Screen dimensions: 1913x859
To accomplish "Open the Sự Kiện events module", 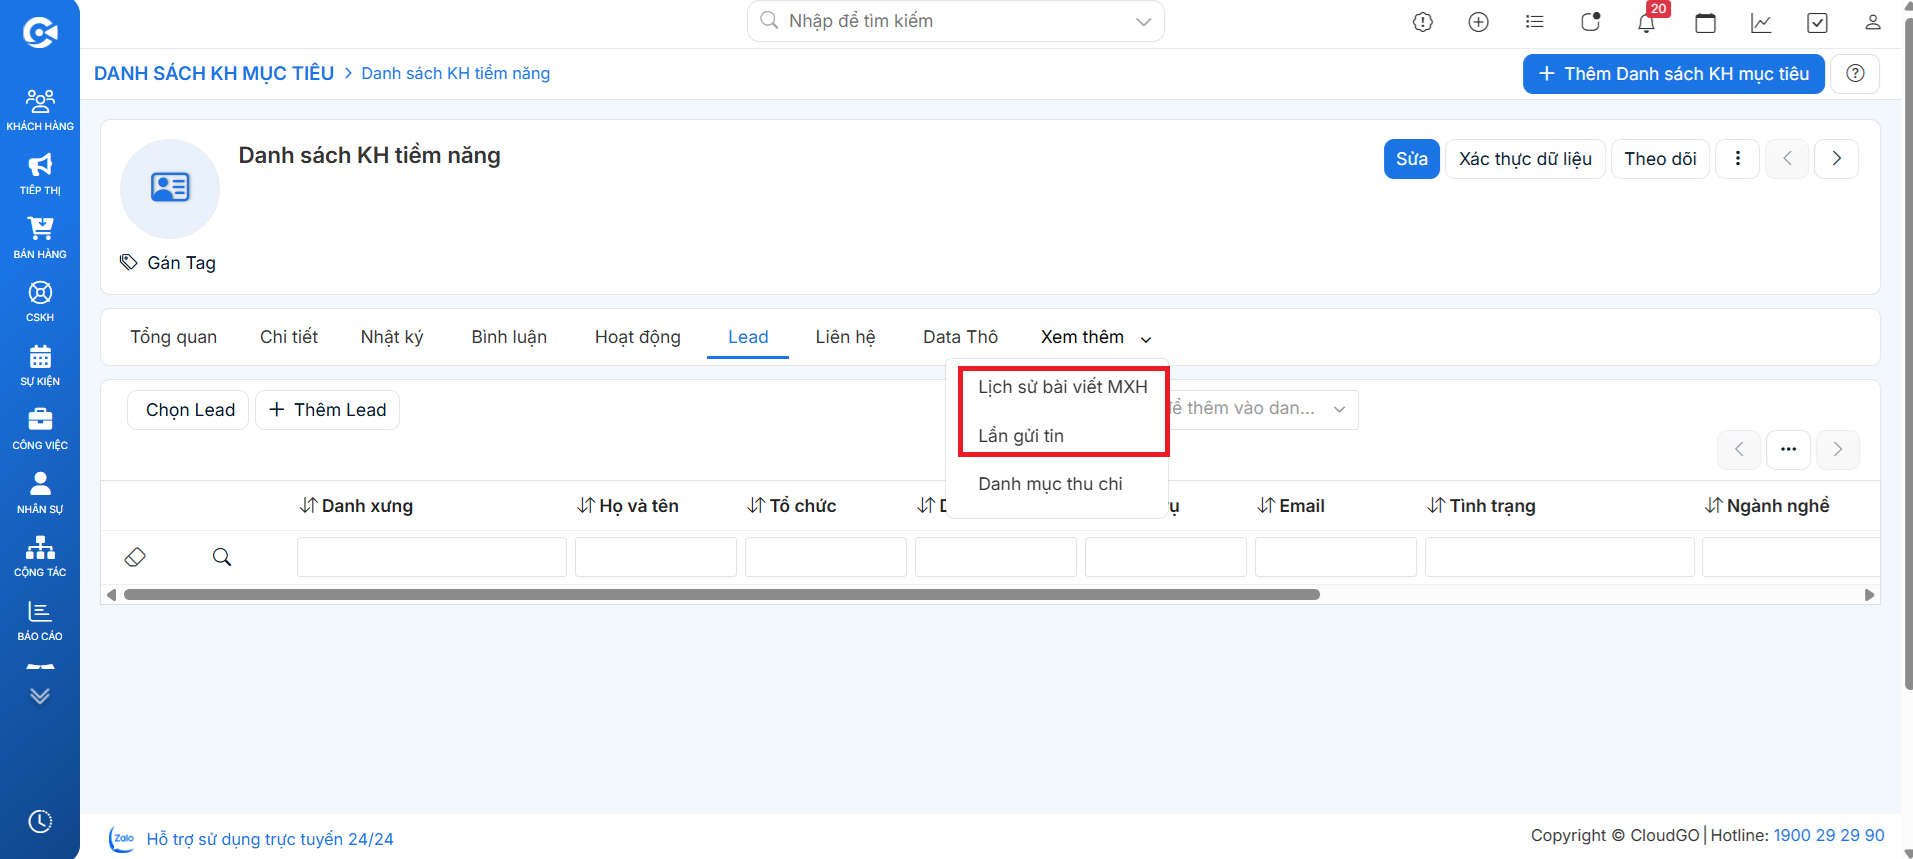I will (x=40, y=365).
